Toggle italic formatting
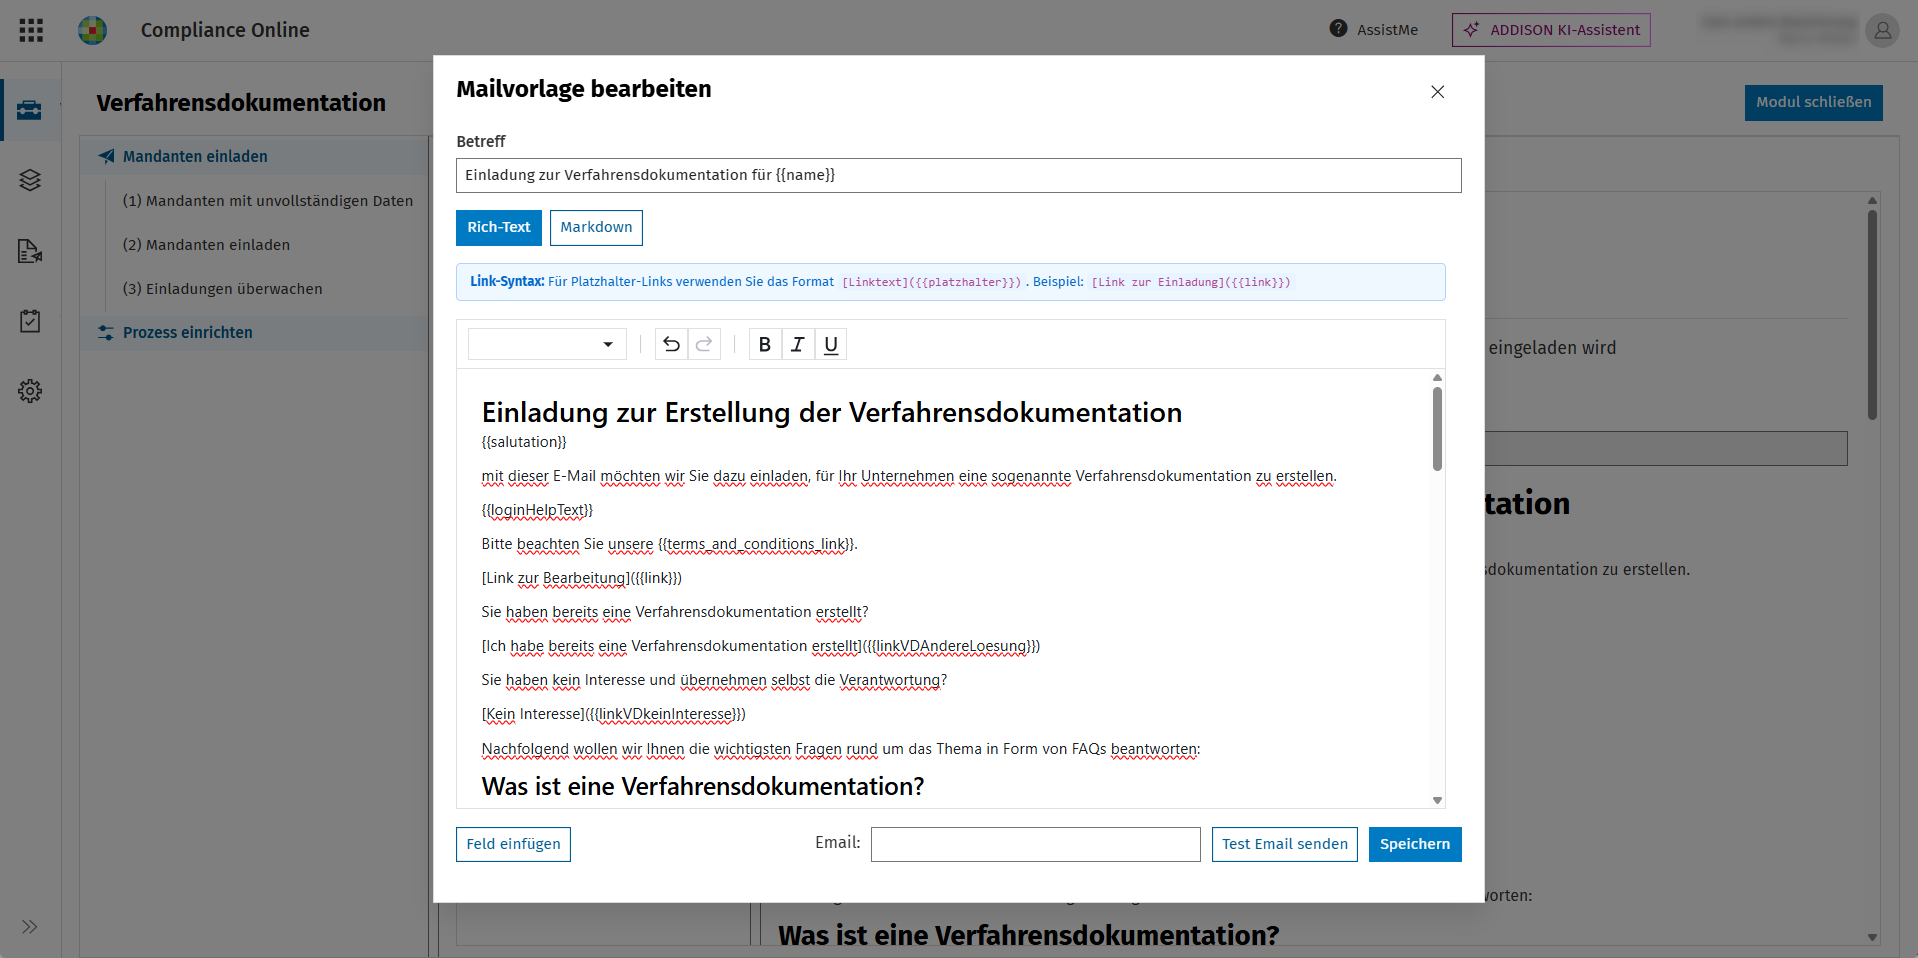This screenshot has height=958, width=1918. (x=798, y=344)
